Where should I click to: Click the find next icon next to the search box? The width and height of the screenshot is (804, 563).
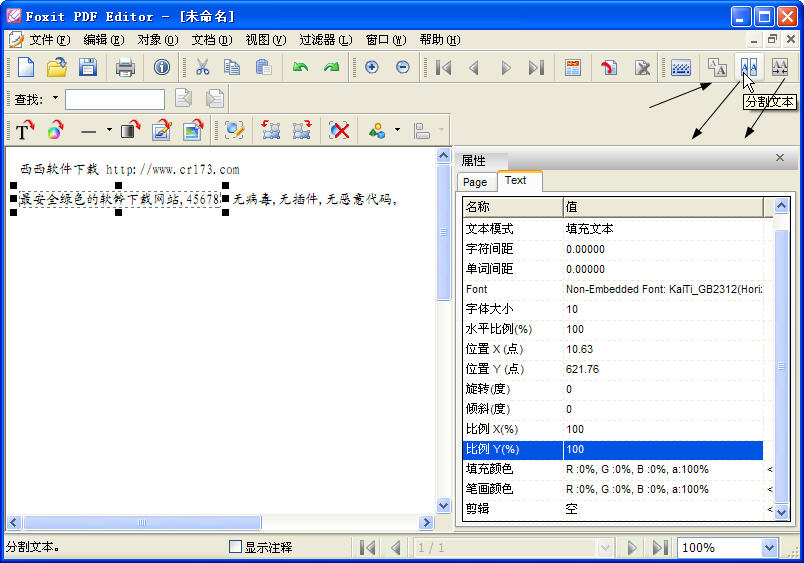215,98
